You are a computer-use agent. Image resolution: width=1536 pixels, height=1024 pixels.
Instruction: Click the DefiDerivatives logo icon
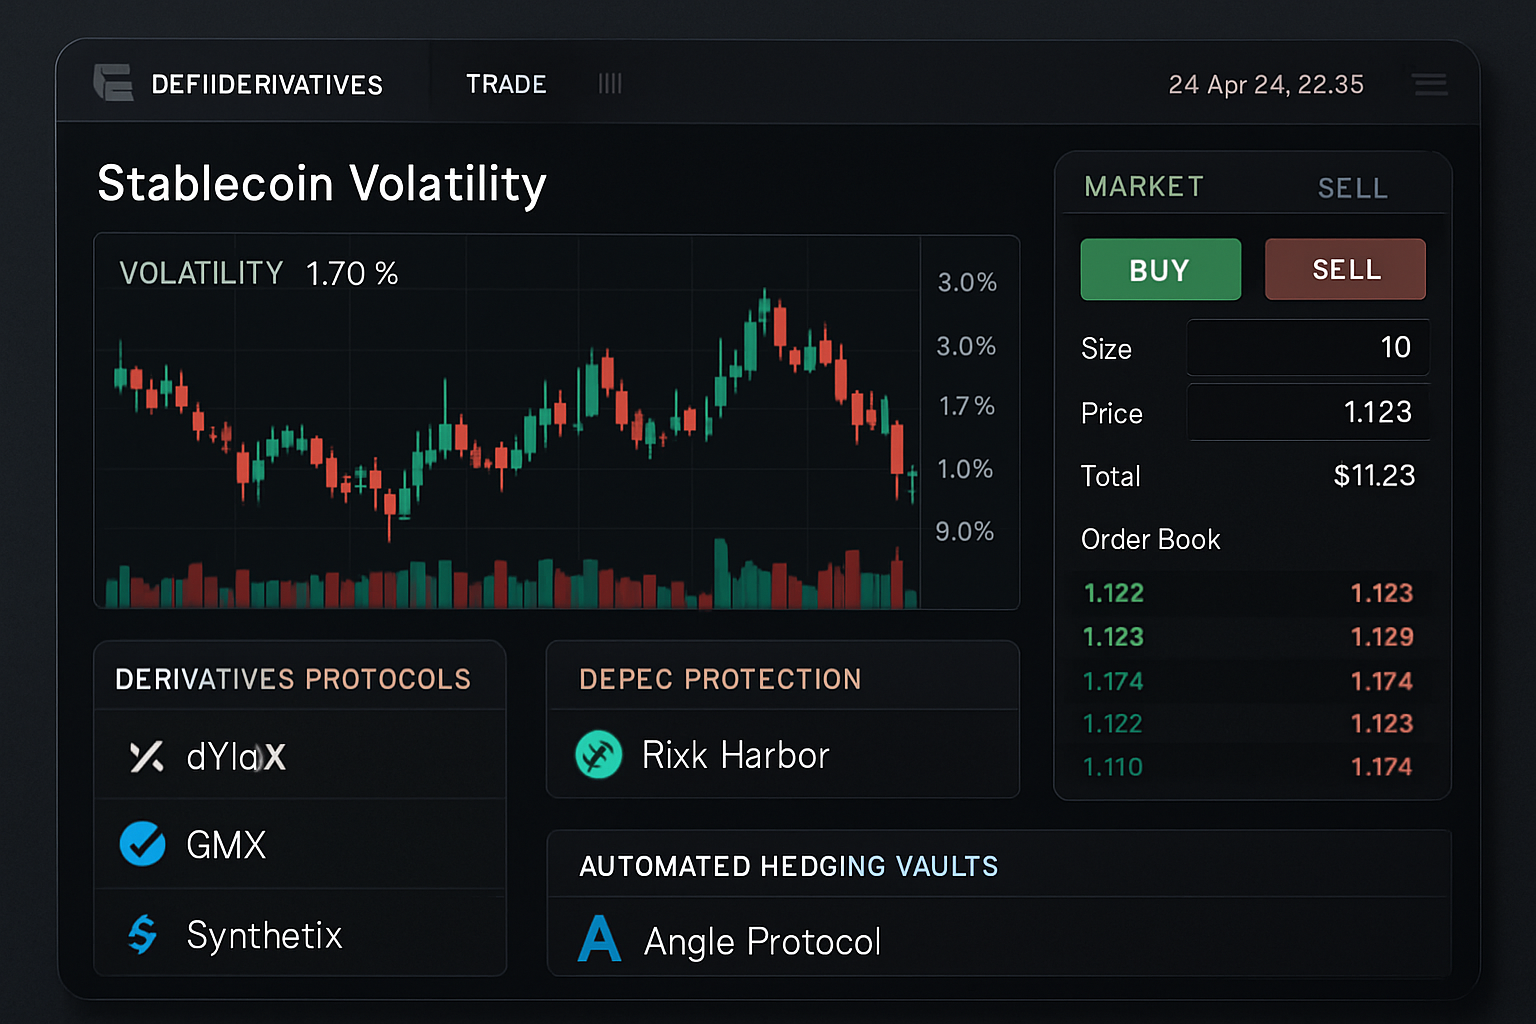[113, 83]
